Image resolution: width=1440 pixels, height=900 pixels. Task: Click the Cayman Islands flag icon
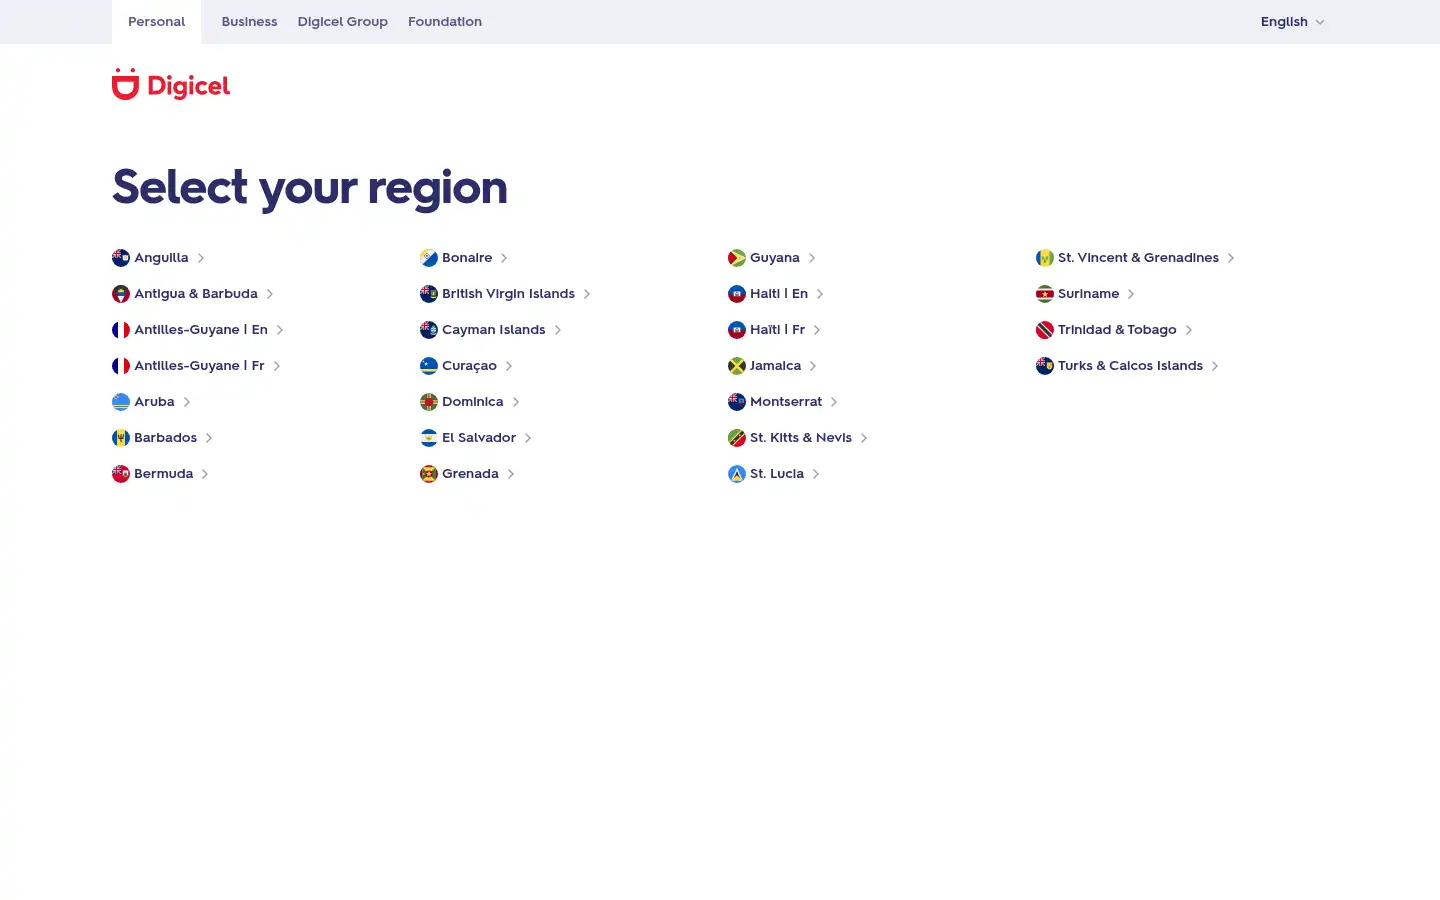tap(429, 330)
